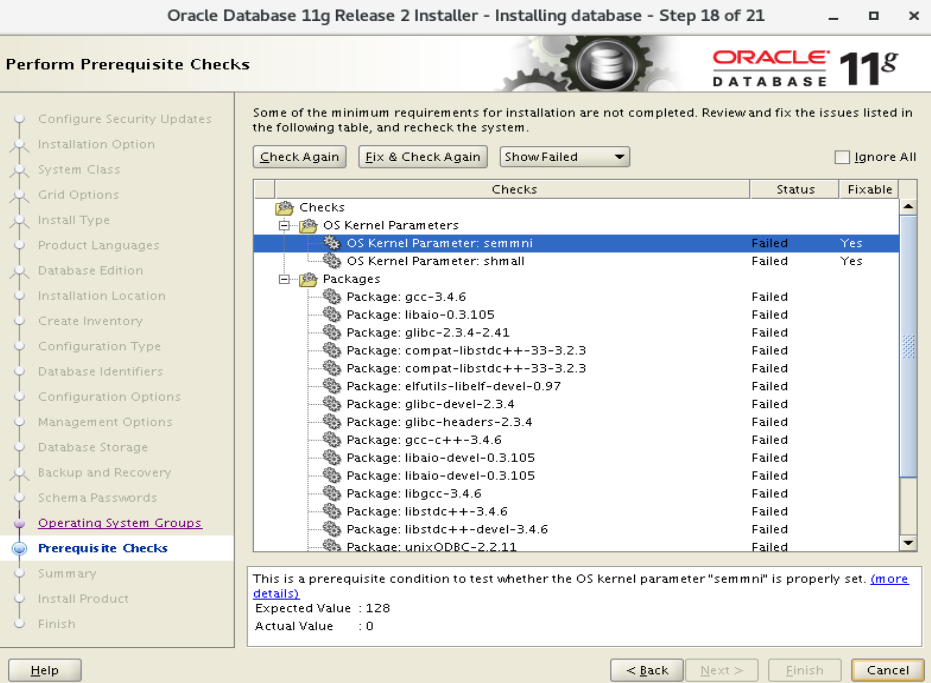The height and width of the screenshot is (683, 931).
Task: Click gear icon beside libstdc++-3.4.6 package
Action: (x=332, y=511)
